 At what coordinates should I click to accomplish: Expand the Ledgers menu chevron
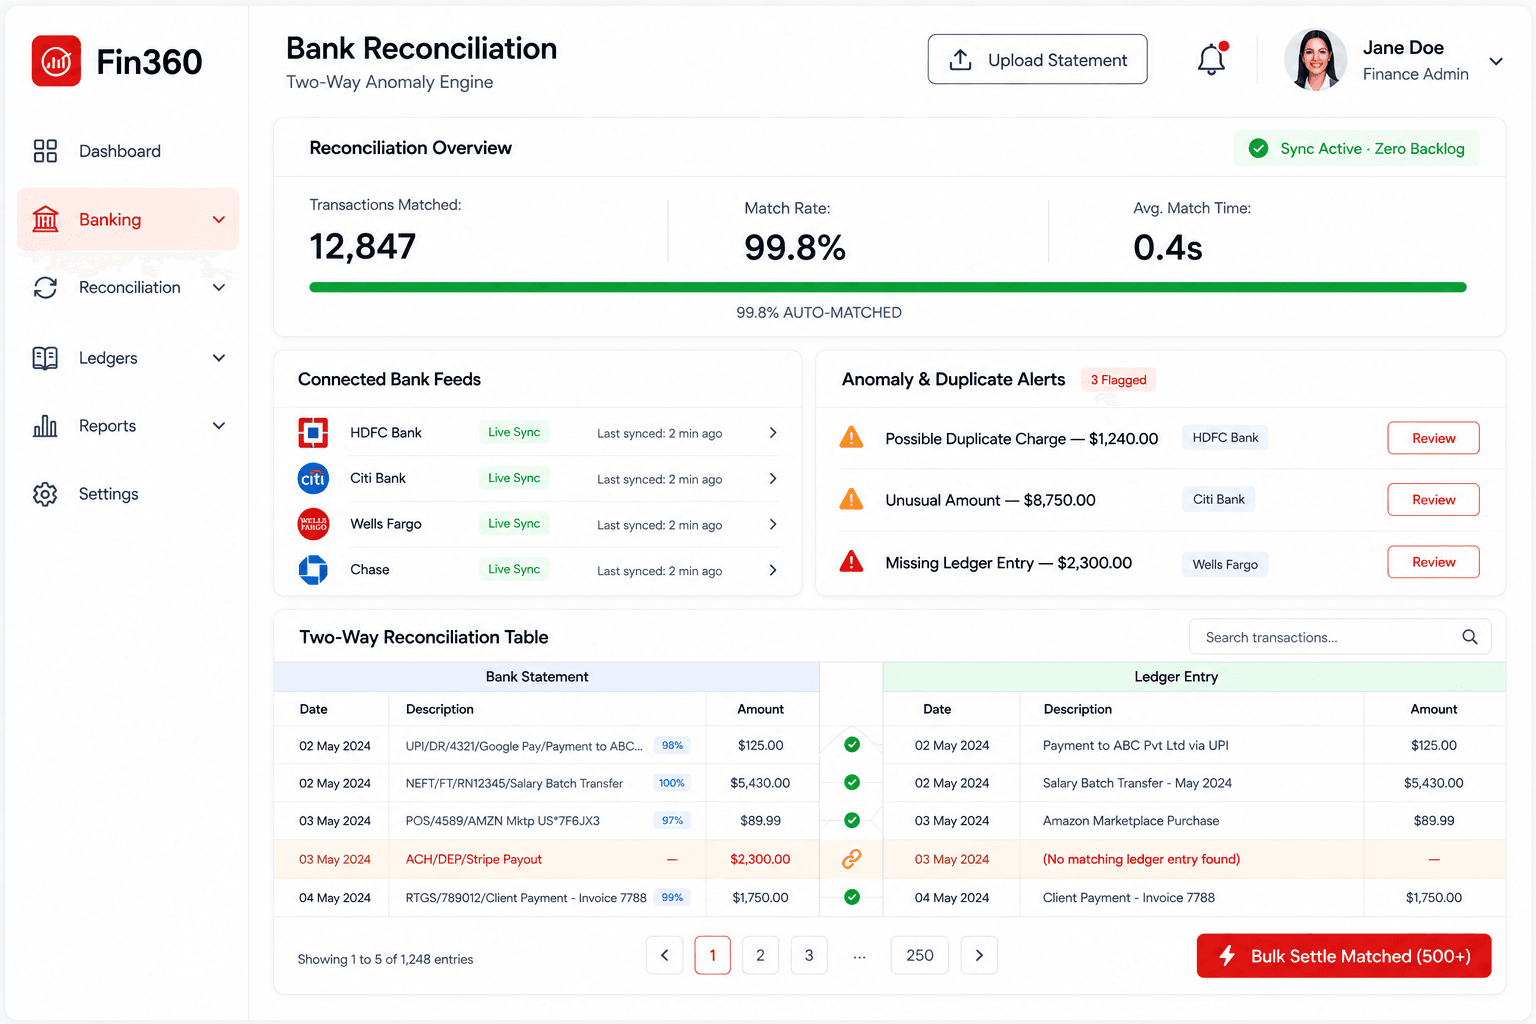[219, 358]
